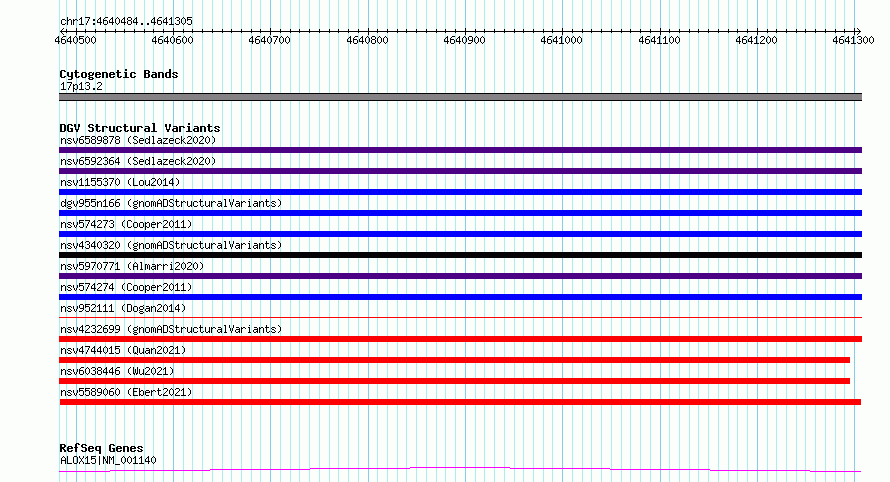This screenshot has height=482, width=890.
Task: Select the red bar for nsv4744015
Action: (455, 360)
